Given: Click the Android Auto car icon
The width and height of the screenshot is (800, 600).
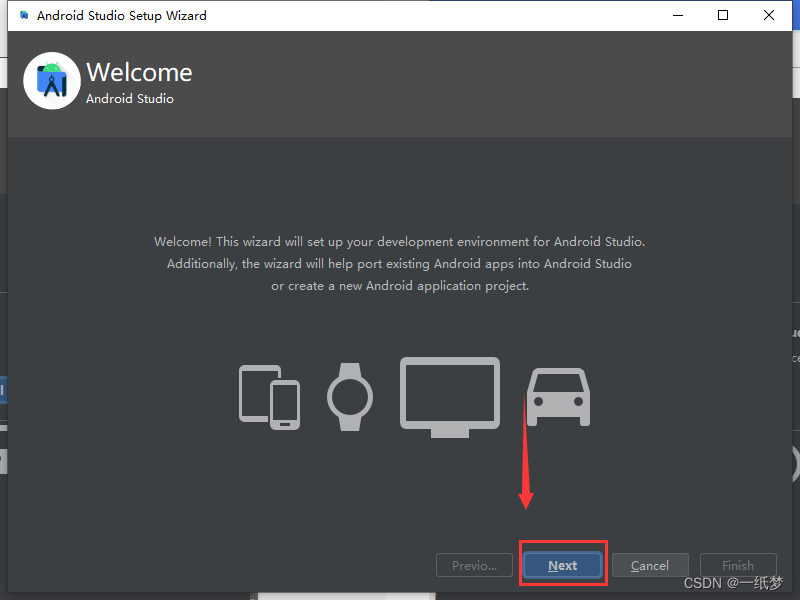Looking at the screenshot, I should (x=559, y=397).
